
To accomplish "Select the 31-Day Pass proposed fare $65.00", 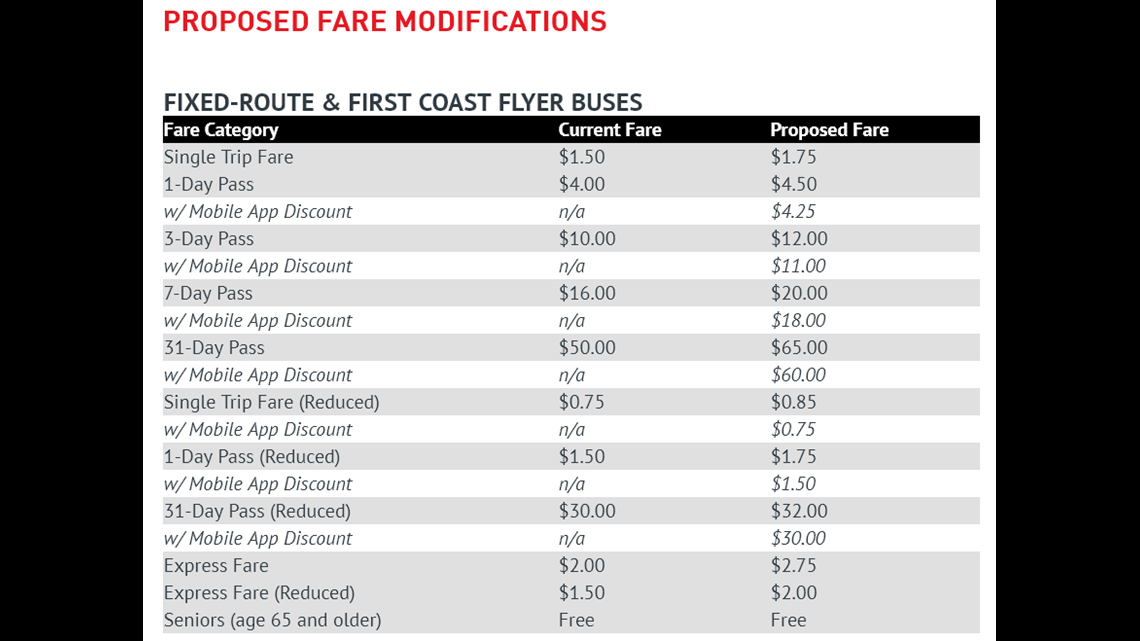I will 799,347.
